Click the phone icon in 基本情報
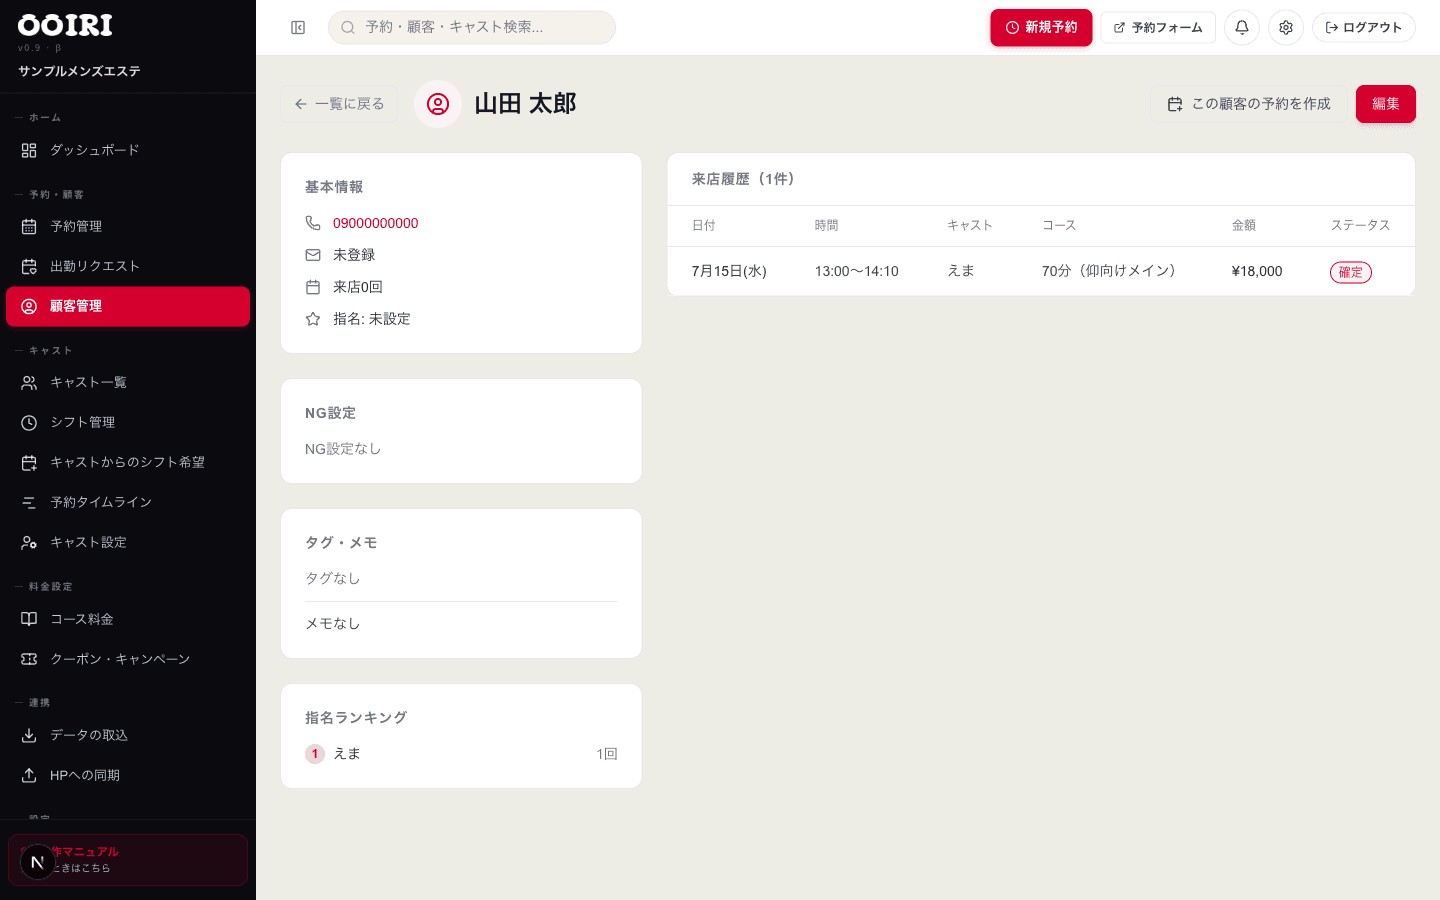 [x=313, y=223]
